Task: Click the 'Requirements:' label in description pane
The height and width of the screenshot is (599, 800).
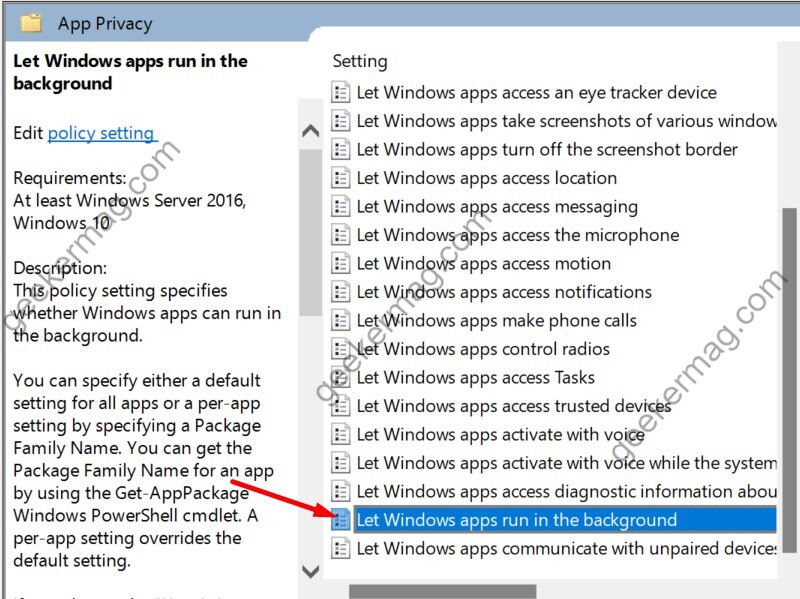Action: 70,178
